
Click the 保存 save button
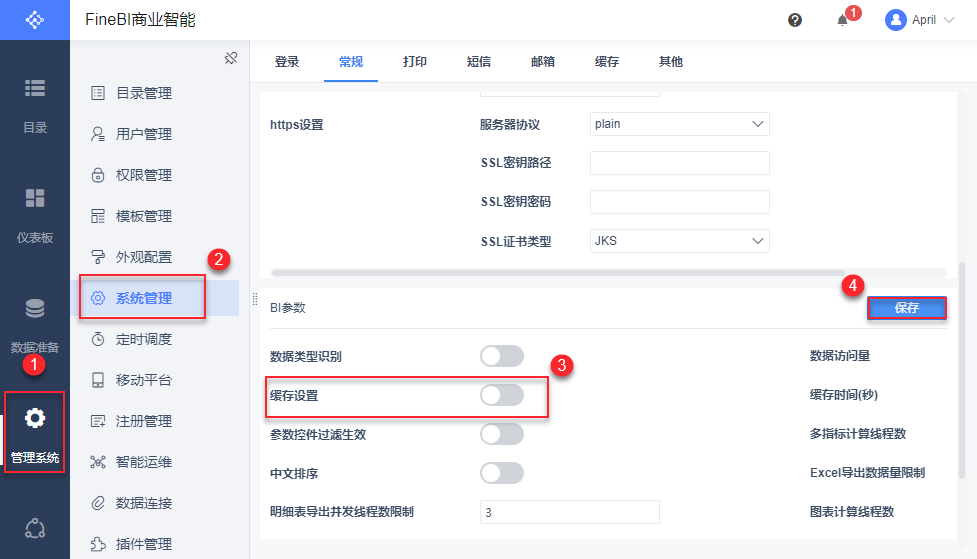907,308
